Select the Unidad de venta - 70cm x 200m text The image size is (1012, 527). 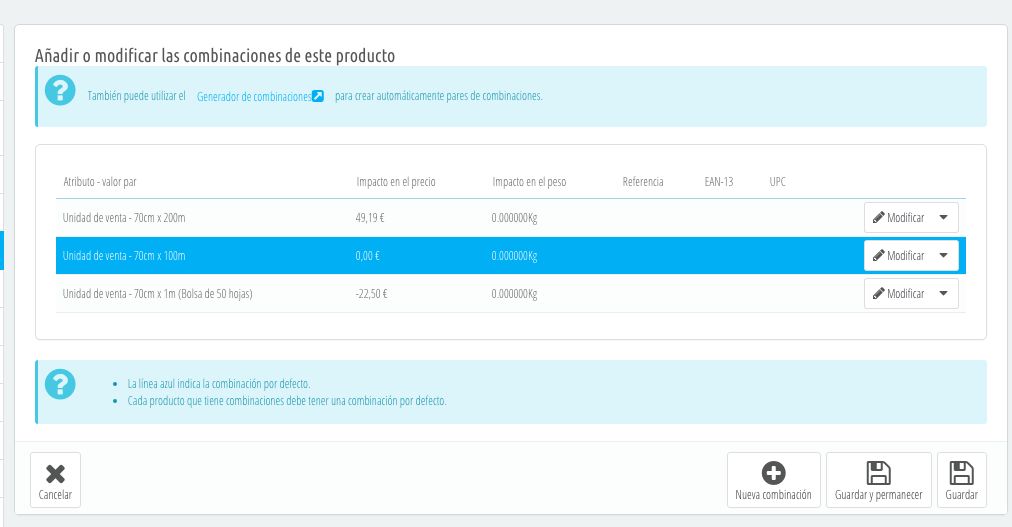point(124,217)
